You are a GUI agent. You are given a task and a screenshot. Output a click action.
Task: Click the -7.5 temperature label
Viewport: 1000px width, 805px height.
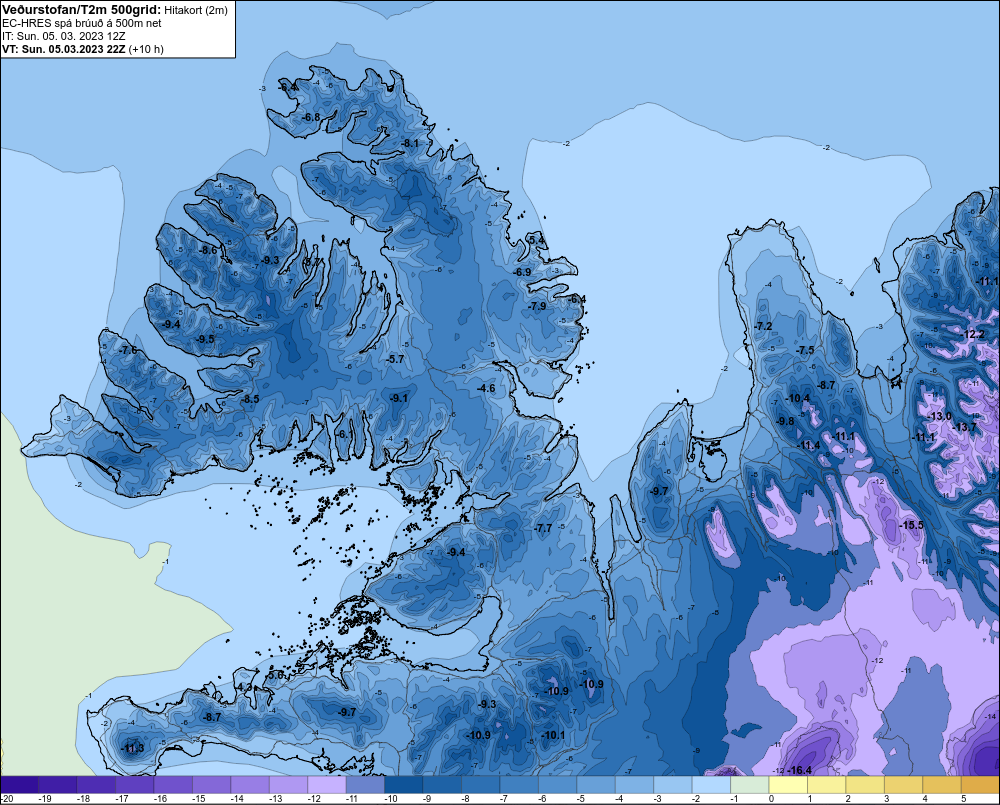coord(805,350)
